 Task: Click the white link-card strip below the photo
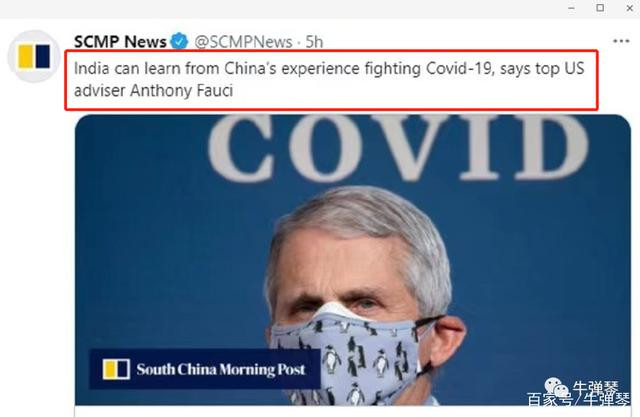pyautogui.click(x=353, y=411)
